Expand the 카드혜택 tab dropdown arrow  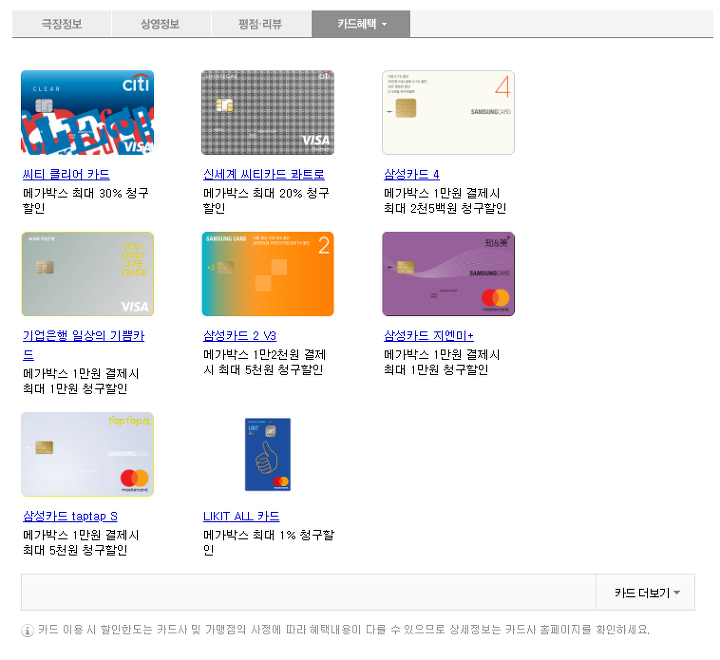click(384, 24)
